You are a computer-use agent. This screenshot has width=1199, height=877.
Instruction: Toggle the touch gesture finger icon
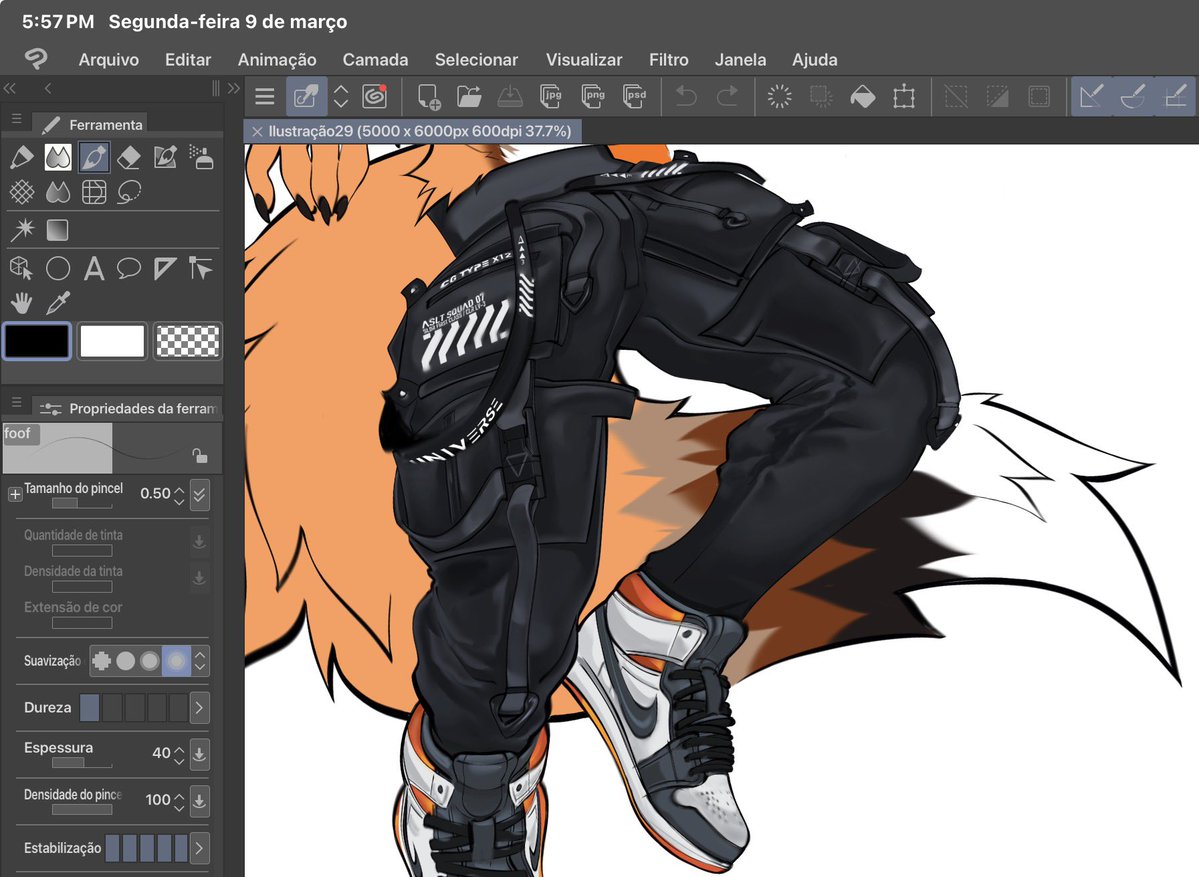(306, 96)
